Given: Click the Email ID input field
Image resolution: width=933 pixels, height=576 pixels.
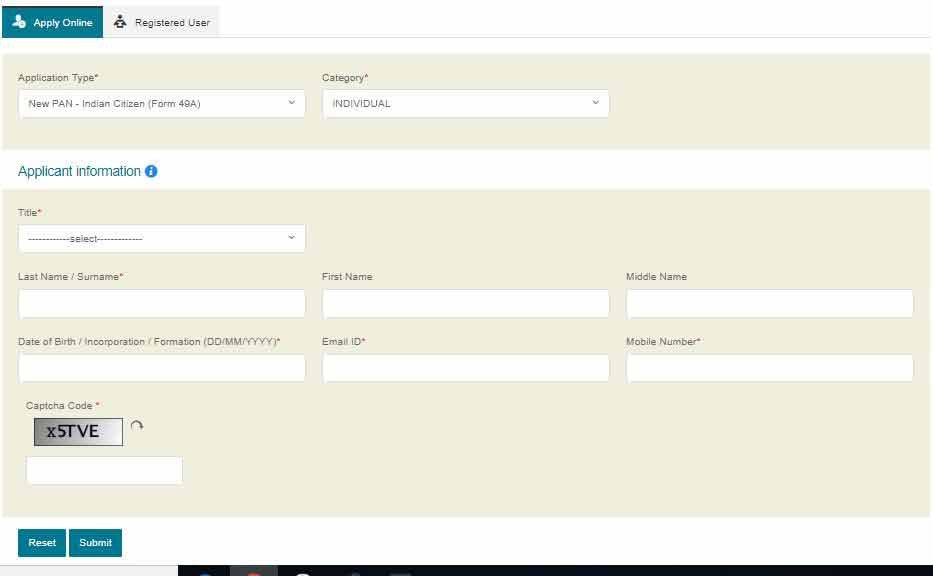Looking at the screenshot, I should point(466,368).
